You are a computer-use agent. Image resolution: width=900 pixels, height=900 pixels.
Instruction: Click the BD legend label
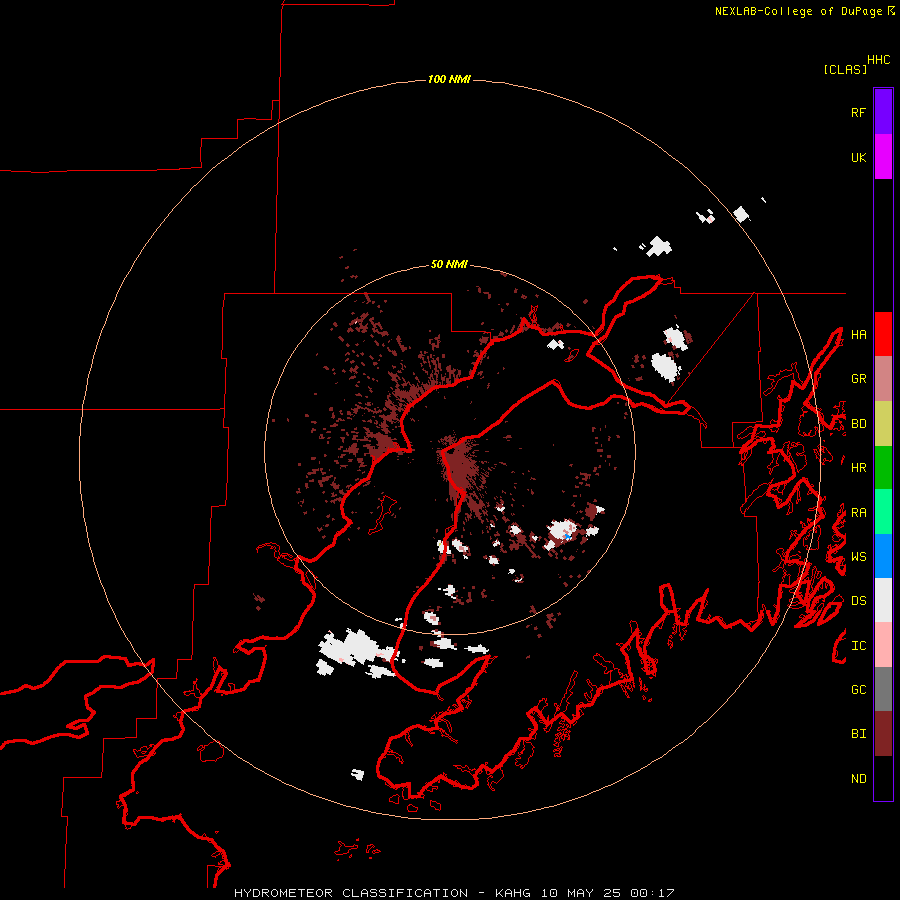click(x=858, y=424)
